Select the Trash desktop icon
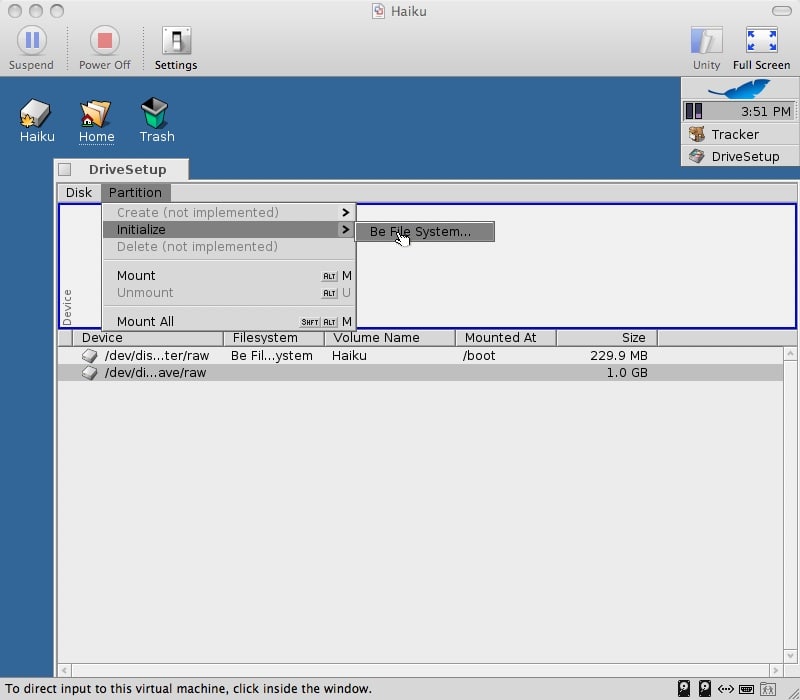Viewport: 800px width, 700px height. [x=157, y=120]
